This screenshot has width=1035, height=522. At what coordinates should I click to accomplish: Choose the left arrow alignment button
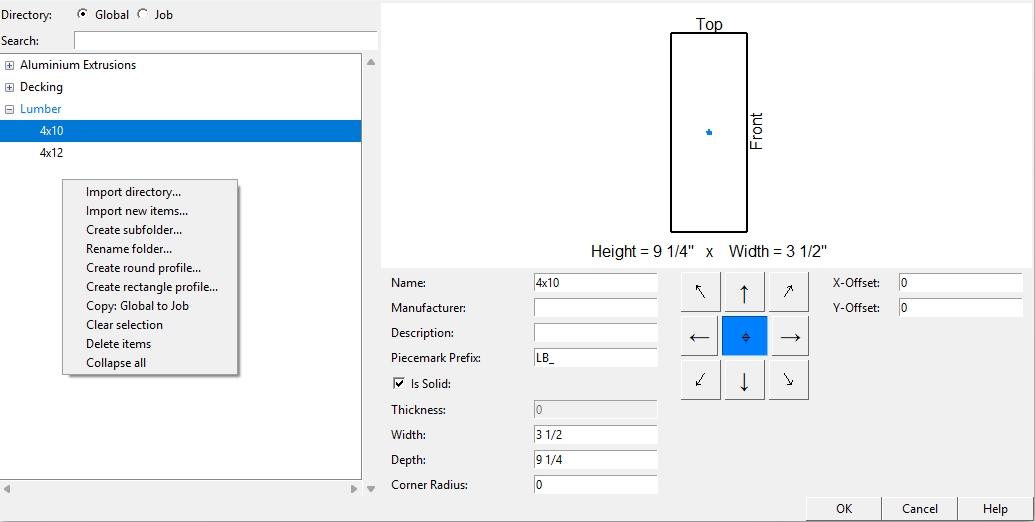click(x=700, y=337)
